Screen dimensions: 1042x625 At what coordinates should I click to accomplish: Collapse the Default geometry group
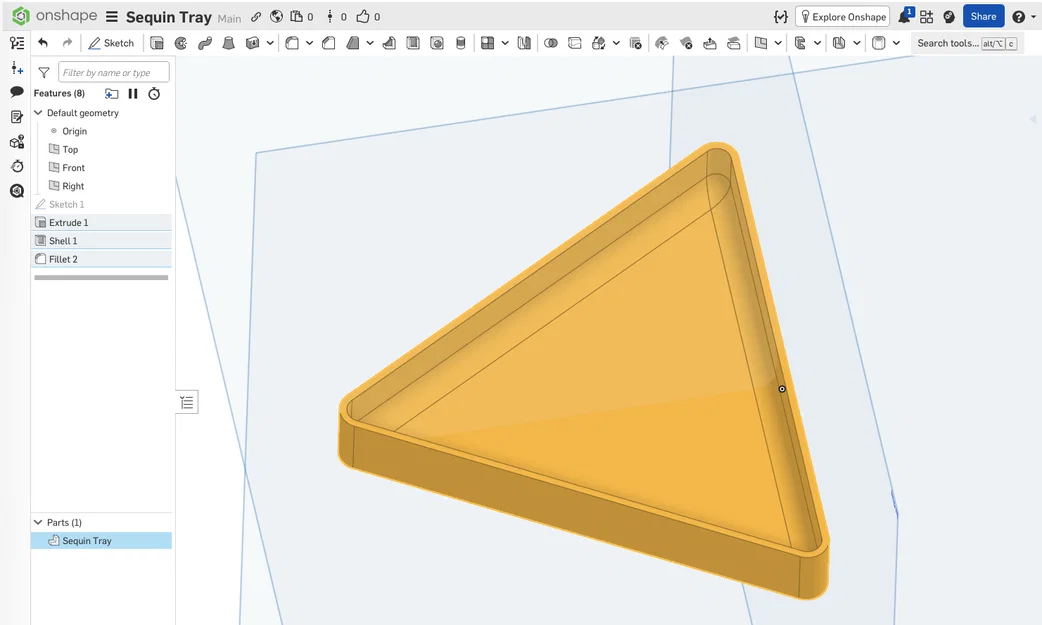coord(38,112)
